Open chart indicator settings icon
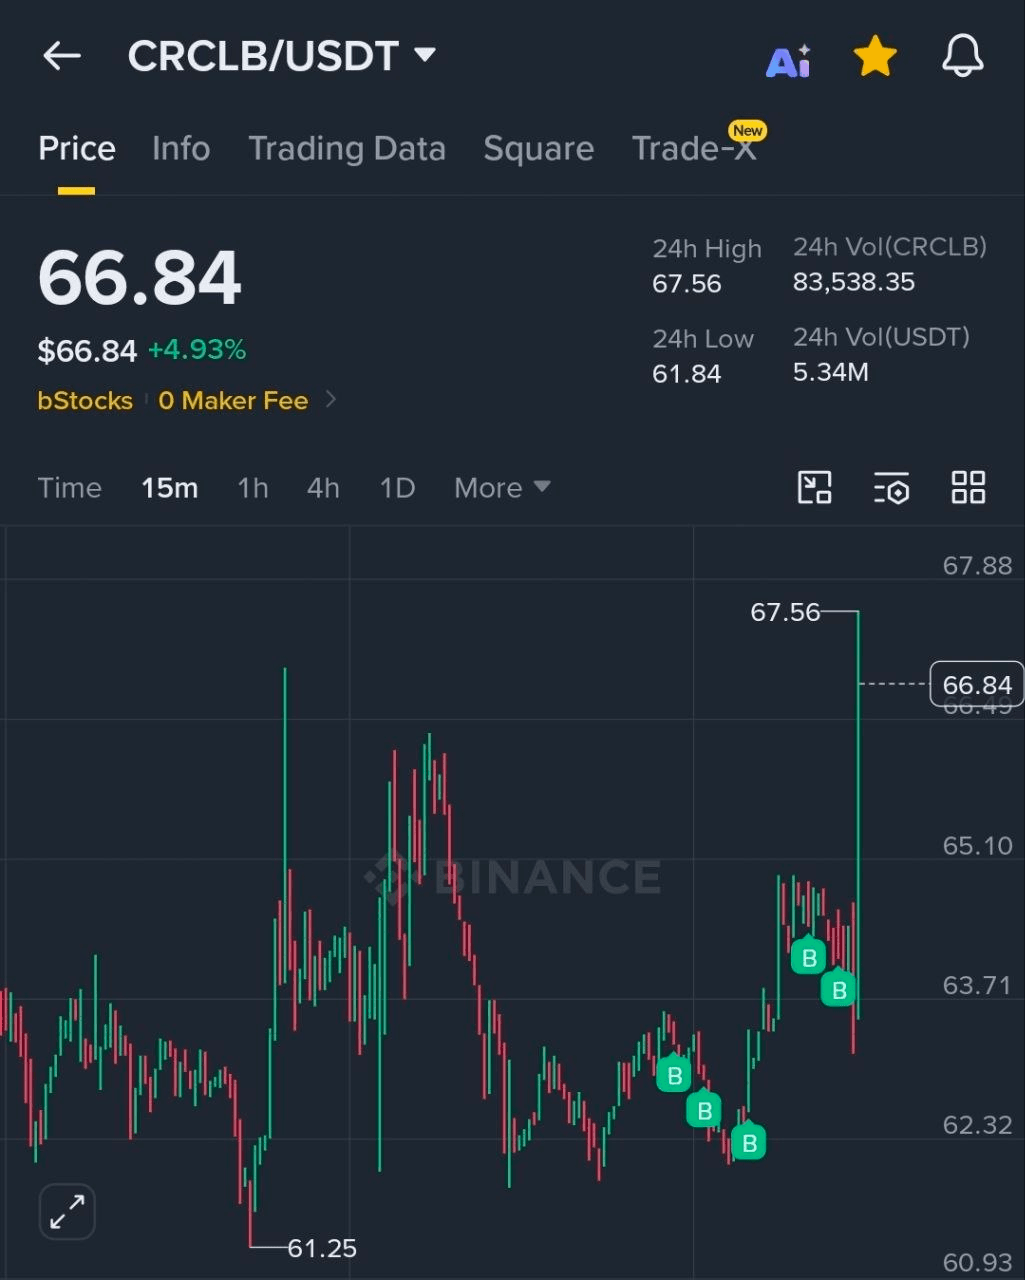 (x=891, y=488)
